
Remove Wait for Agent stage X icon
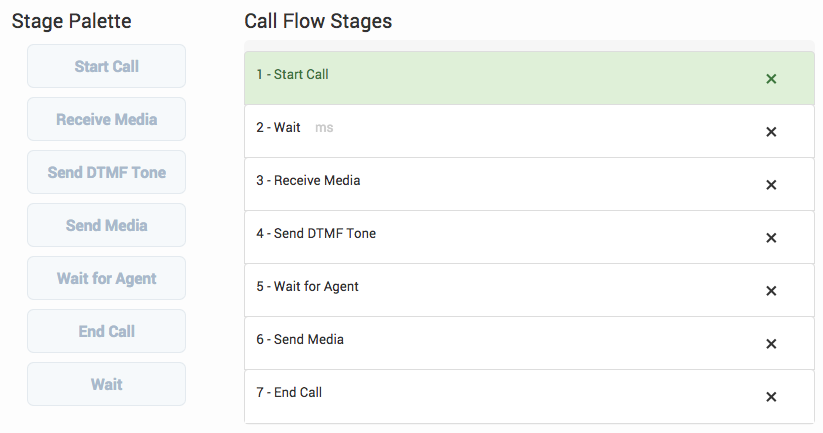click(x=771, y=291)
